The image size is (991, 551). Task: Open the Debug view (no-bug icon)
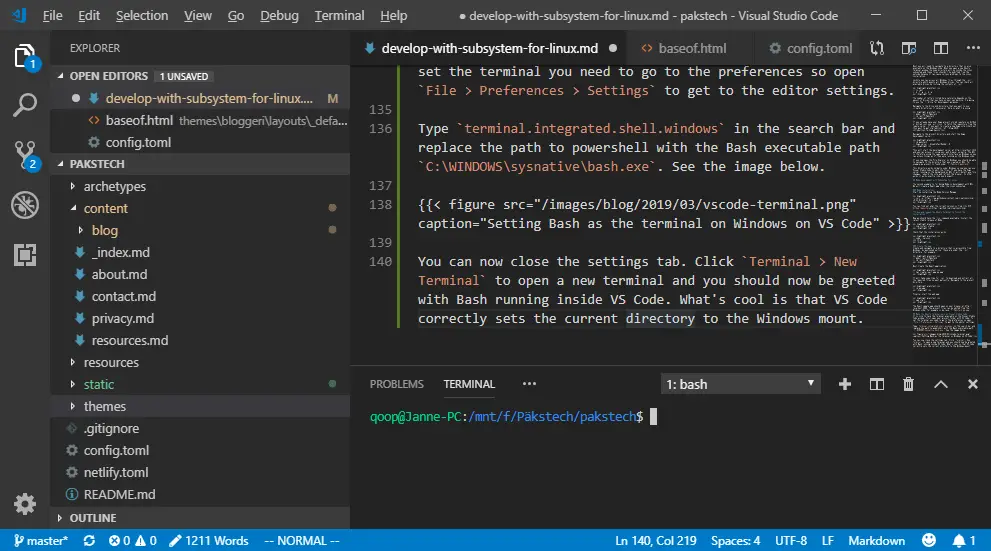point(25,205)
